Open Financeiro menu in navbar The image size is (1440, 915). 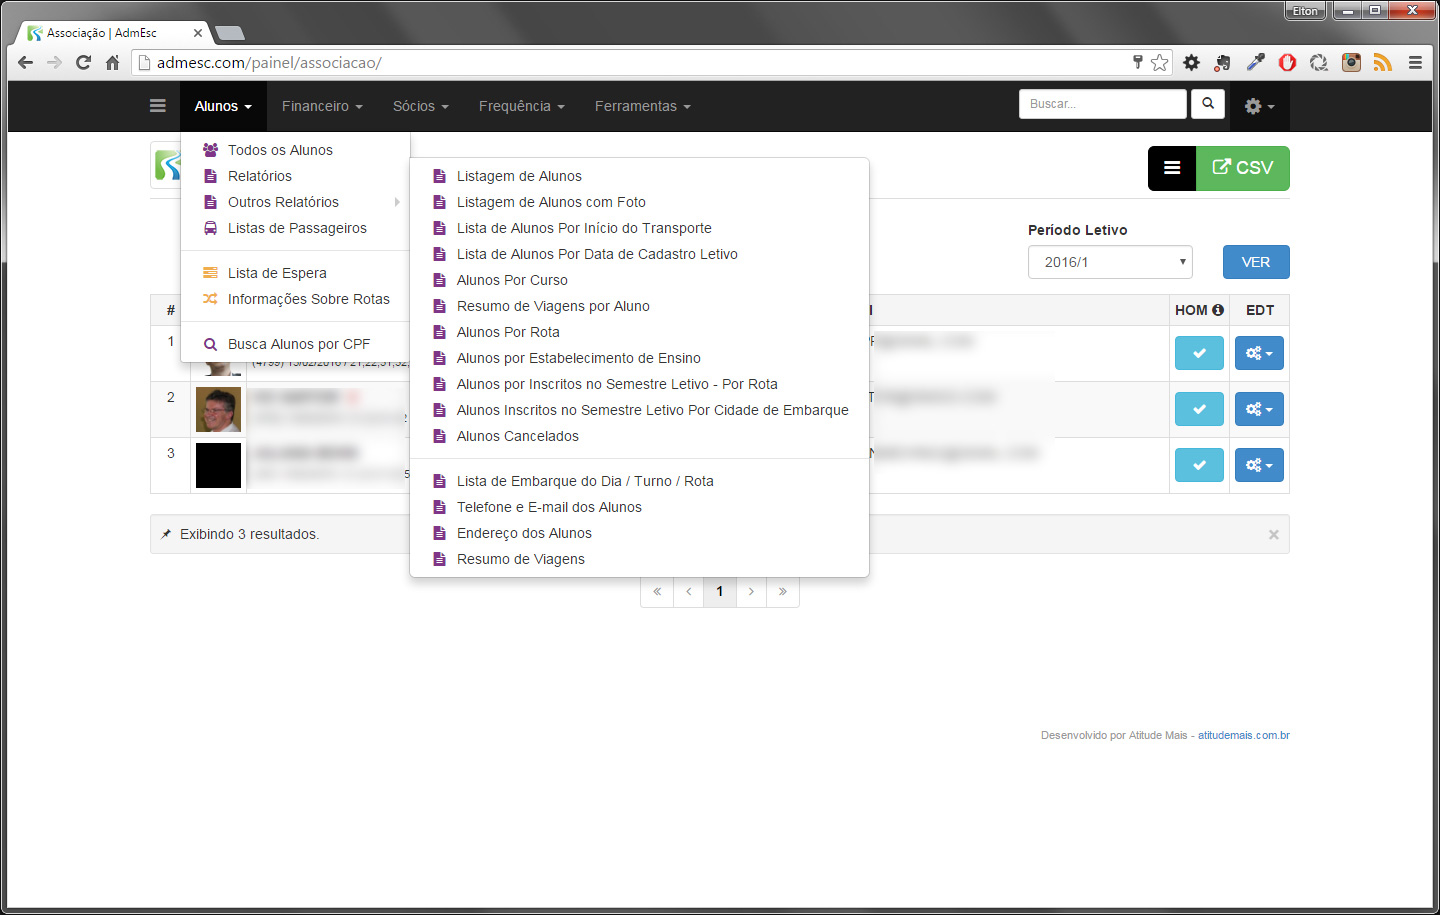pyautogui.click(x=321, y=106)
